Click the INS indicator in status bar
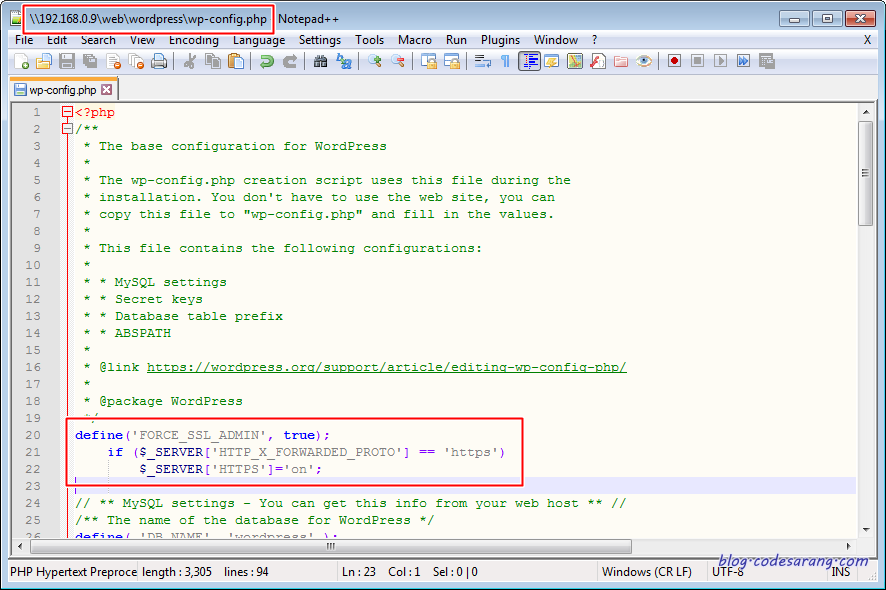 [x=841, y=572]
